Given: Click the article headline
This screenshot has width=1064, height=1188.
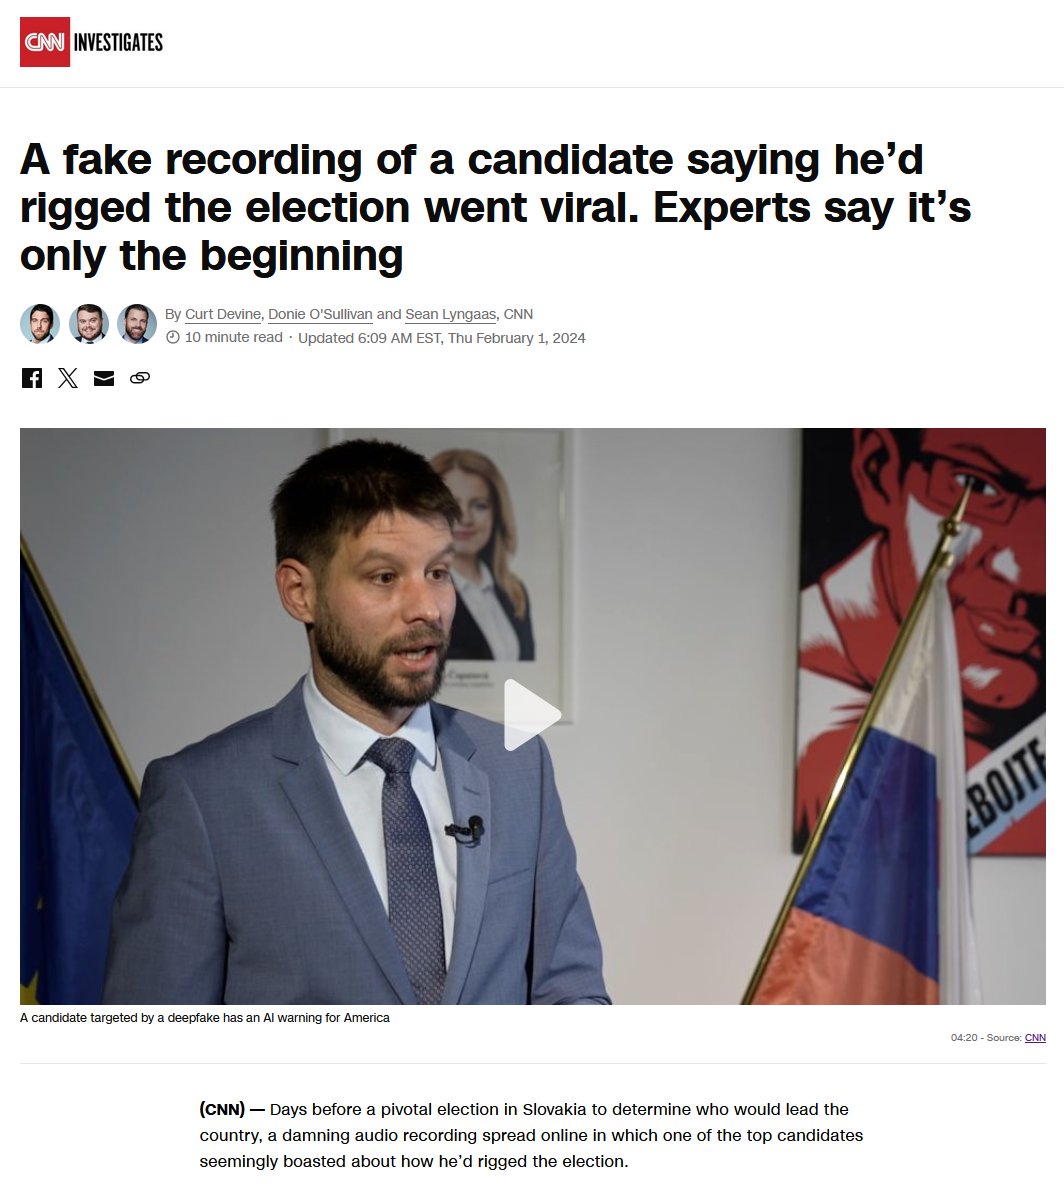Looking at the screenshot, I should click(x=495, y=207).
